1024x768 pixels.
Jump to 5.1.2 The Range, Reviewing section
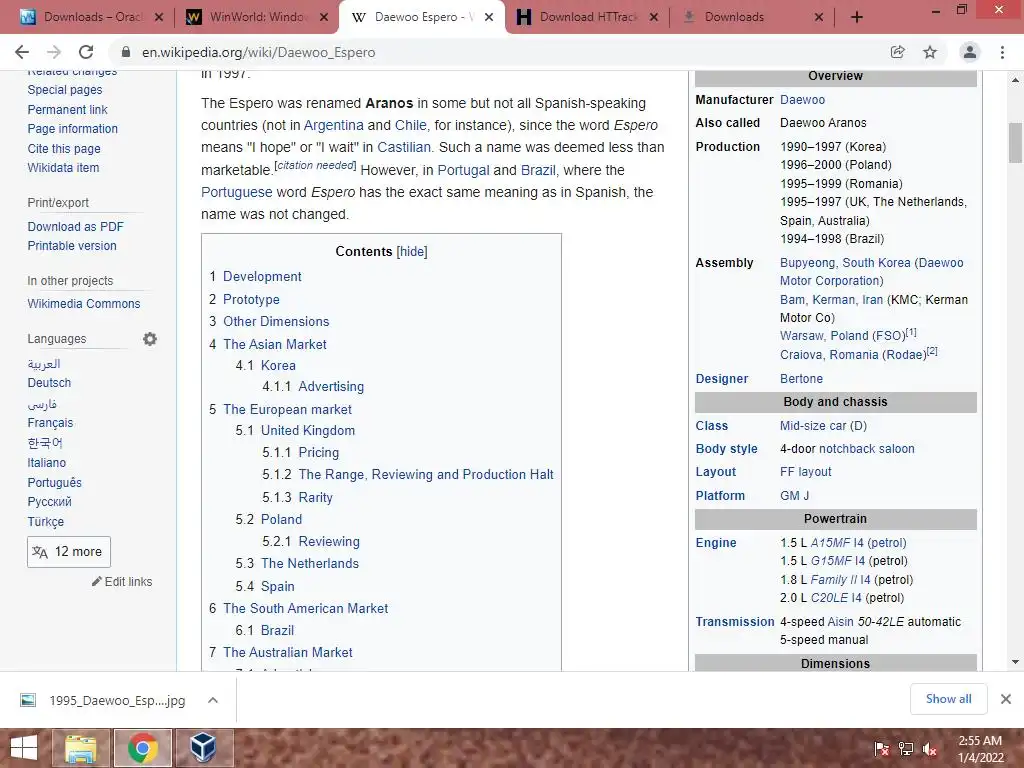pos(426,474)
